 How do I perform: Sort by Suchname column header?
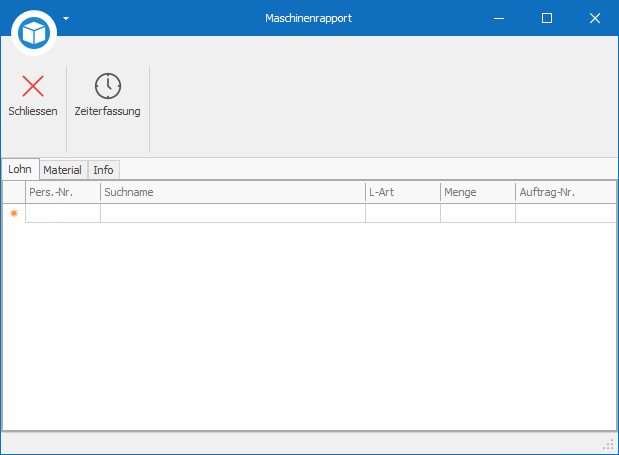click(233, 192)
